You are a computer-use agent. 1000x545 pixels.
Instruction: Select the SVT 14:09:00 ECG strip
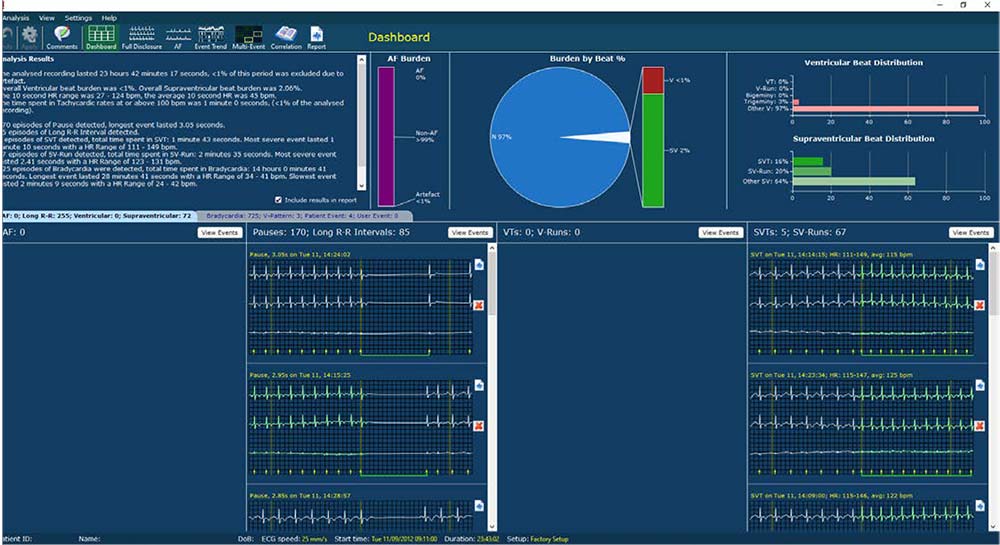pyautogui.click(x=862, y=515)
